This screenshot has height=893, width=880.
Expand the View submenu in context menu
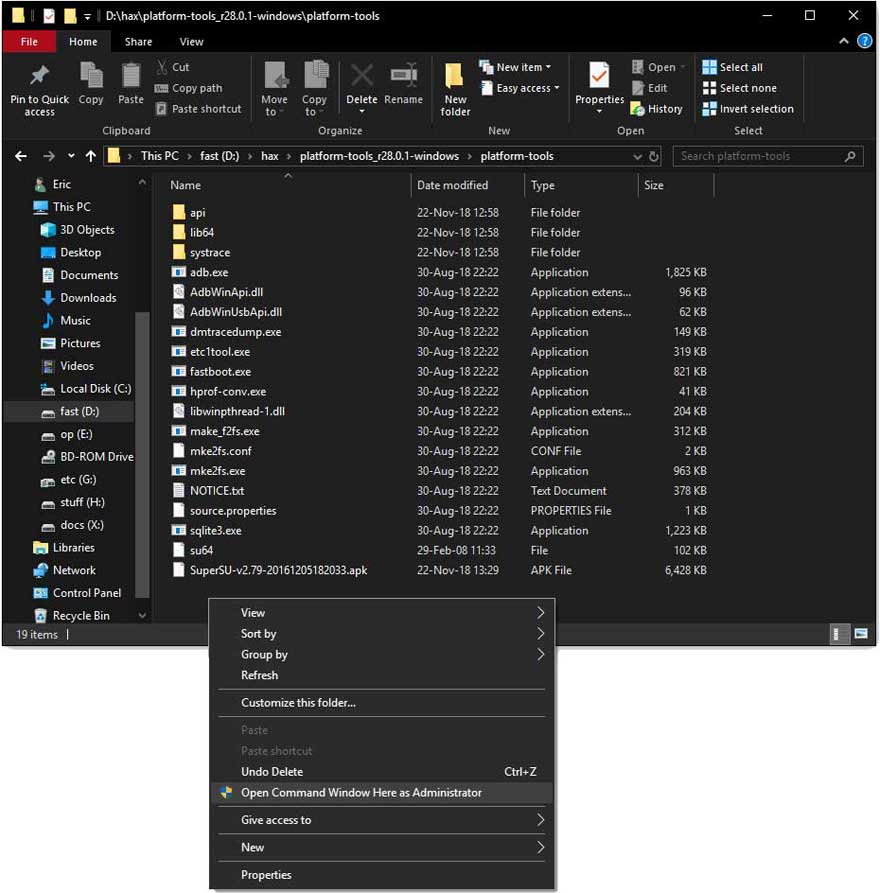[382, 613]
